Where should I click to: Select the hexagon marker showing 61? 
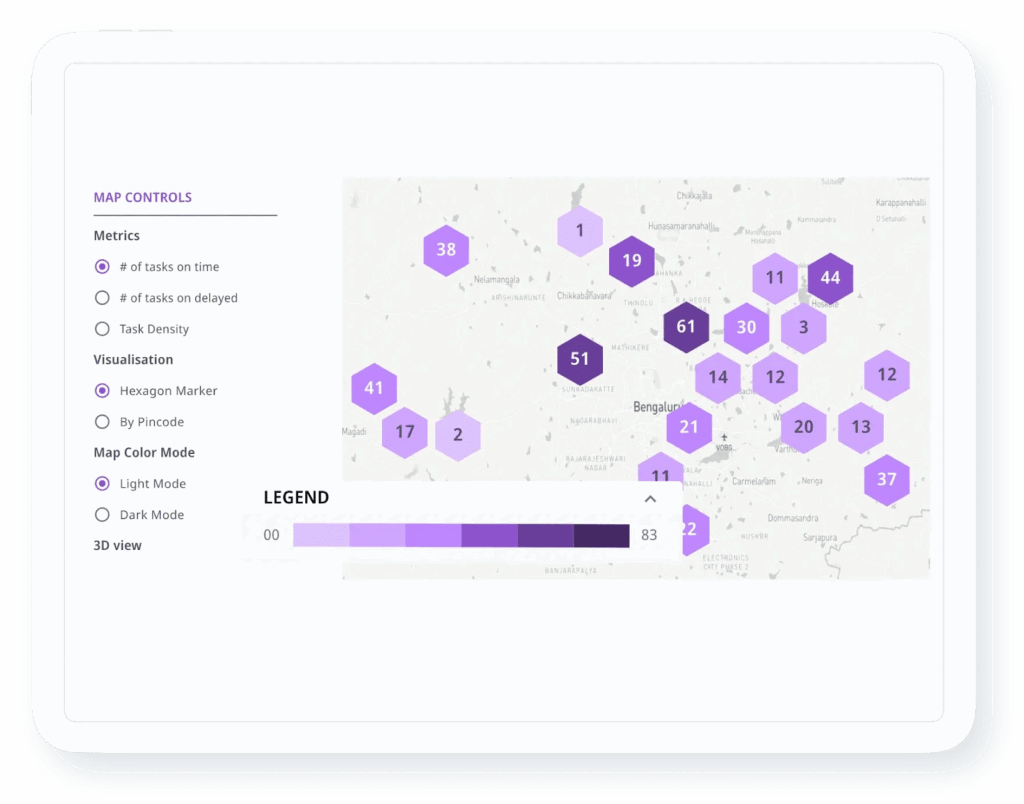point(686,327)
